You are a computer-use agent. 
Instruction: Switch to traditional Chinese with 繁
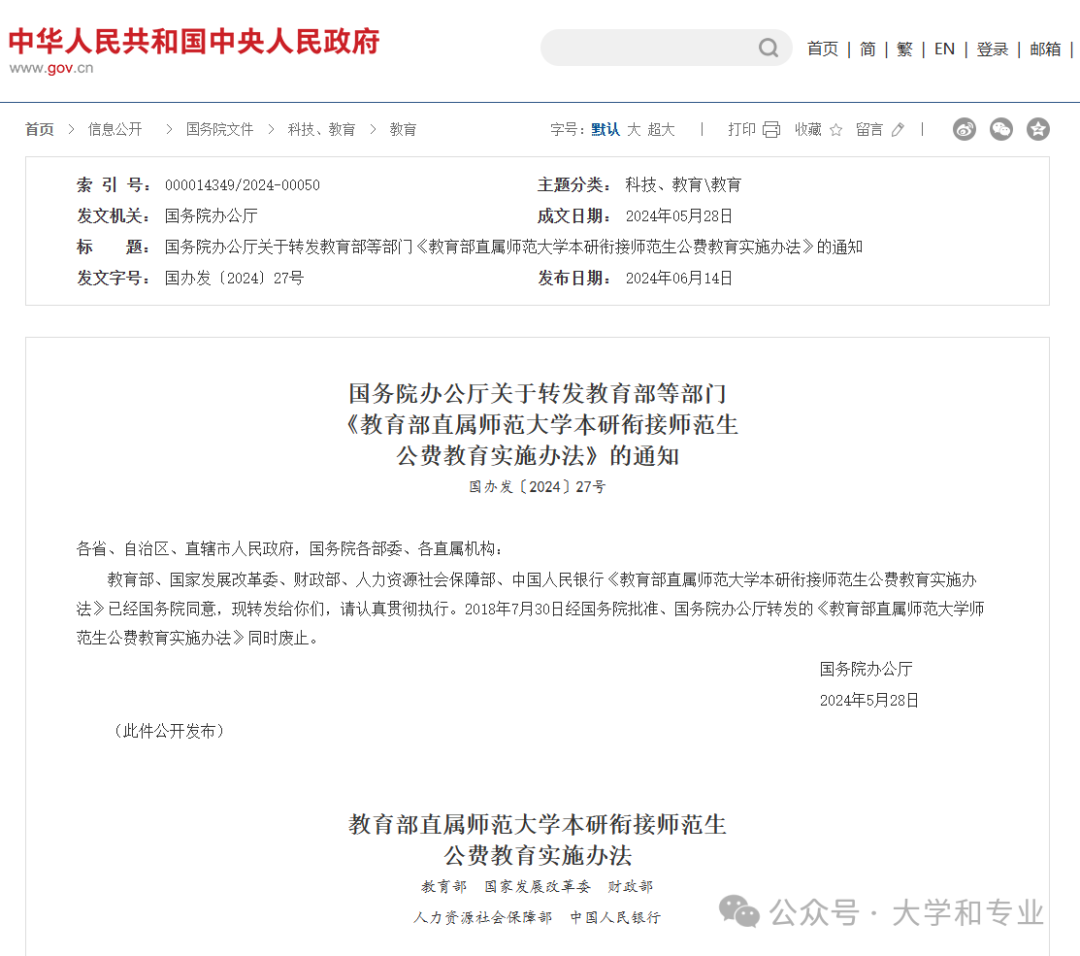(x=903, y=48)
